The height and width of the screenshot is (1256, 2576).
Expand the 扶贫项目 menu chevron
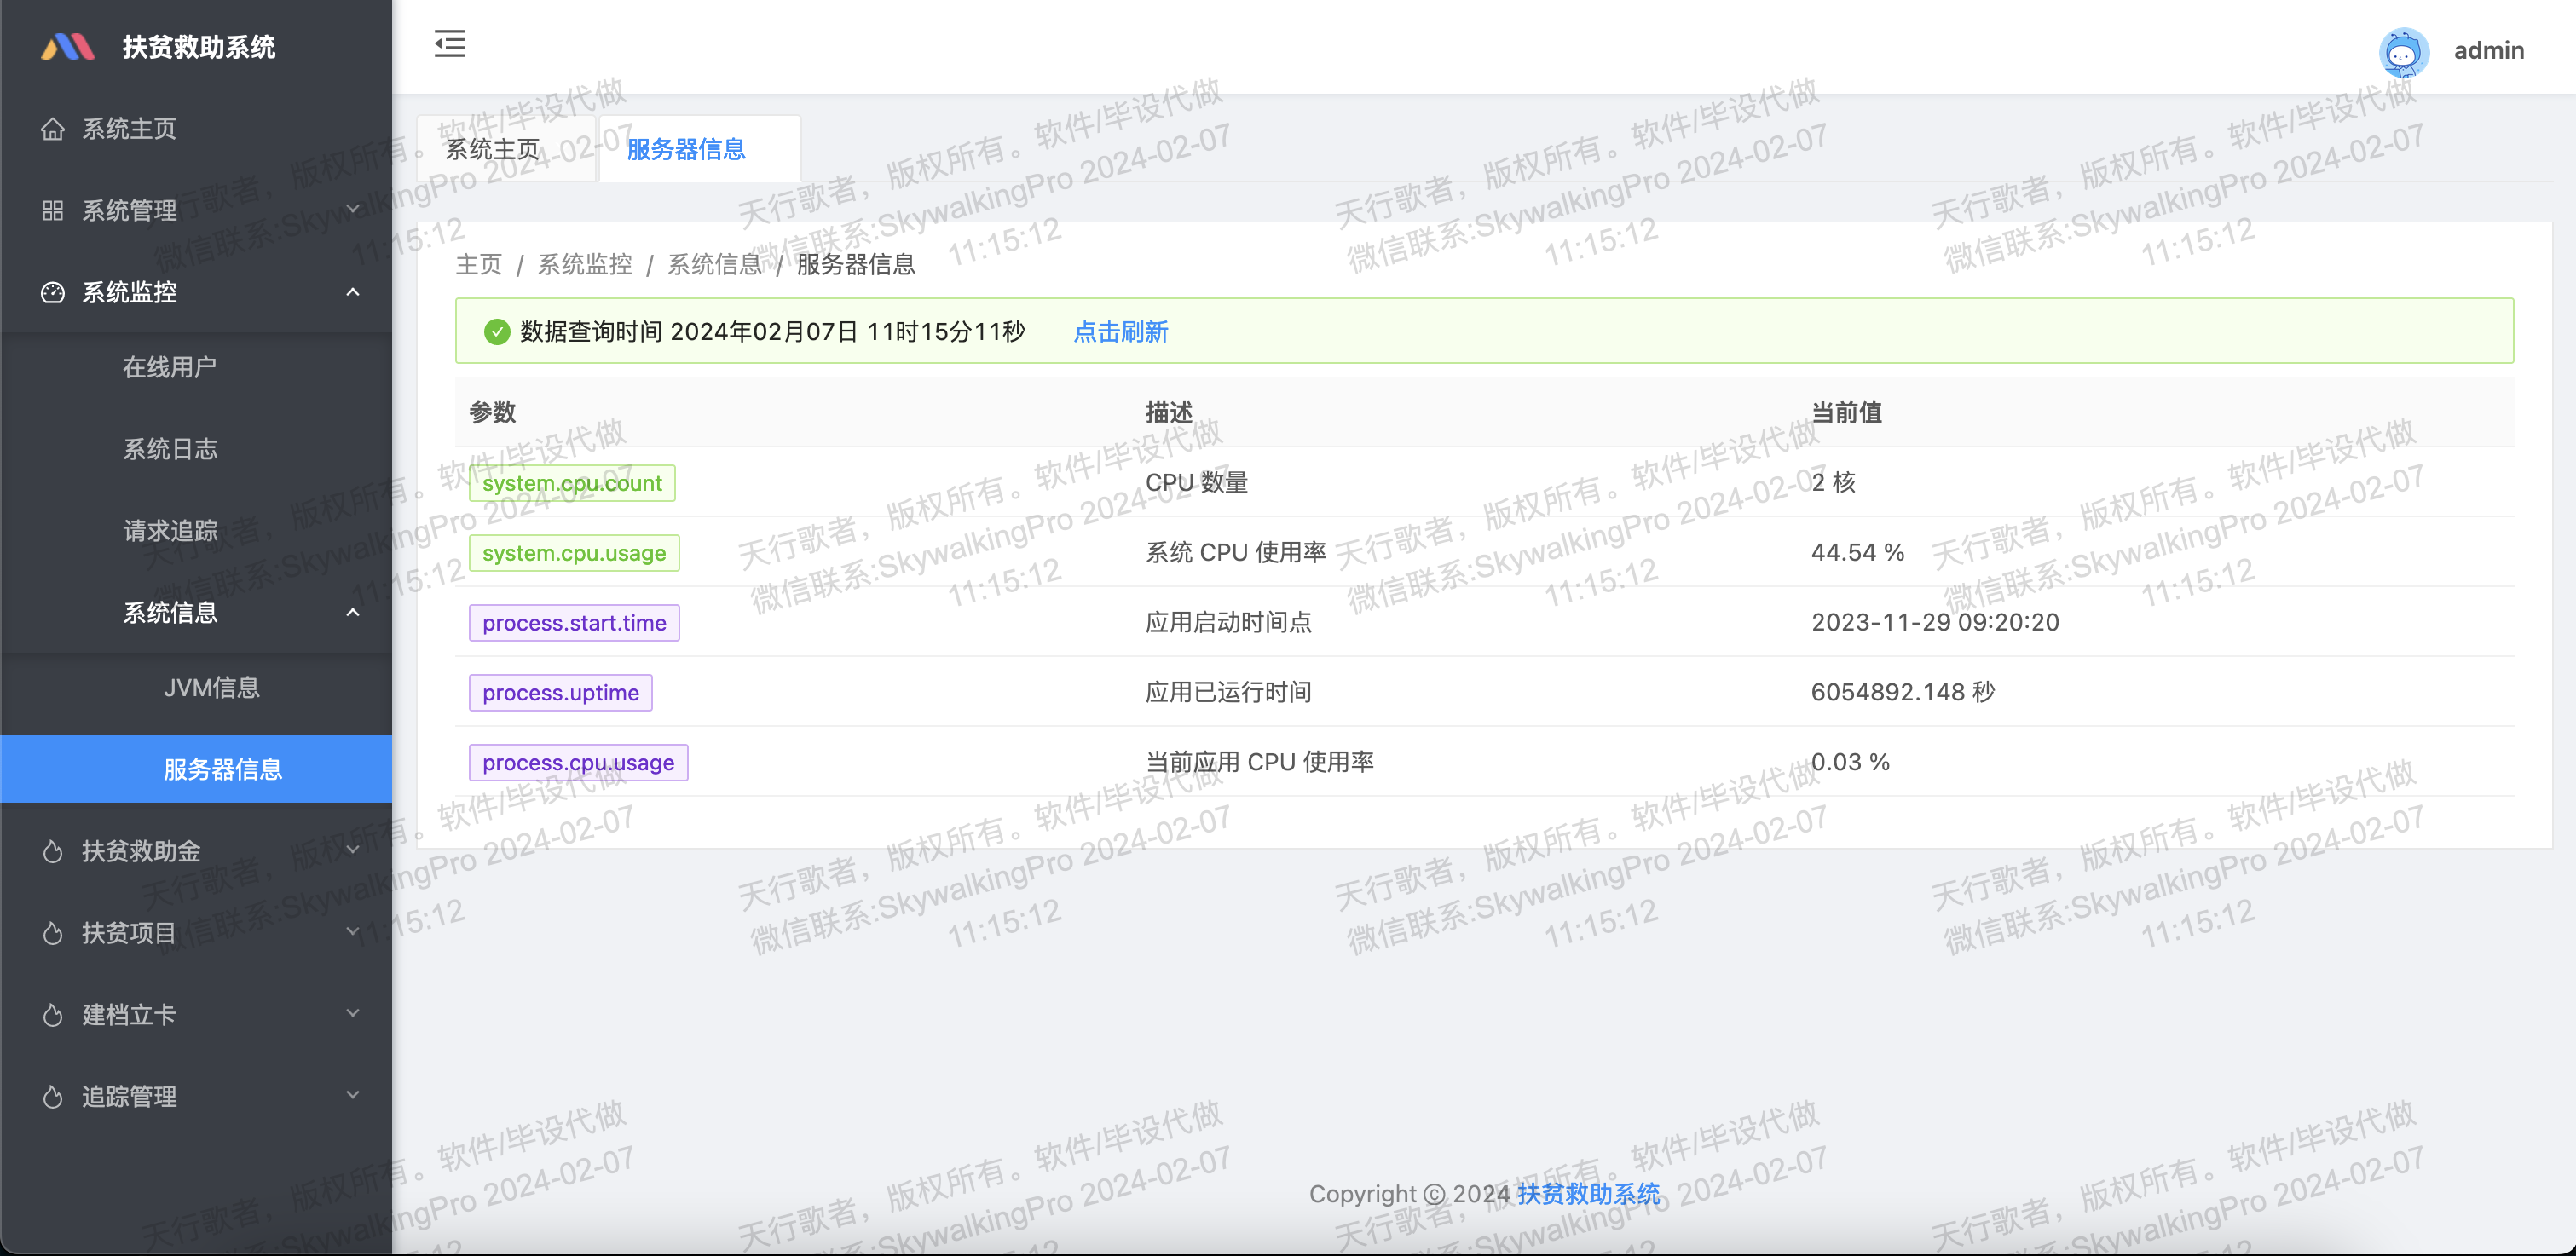coord(353,933)
